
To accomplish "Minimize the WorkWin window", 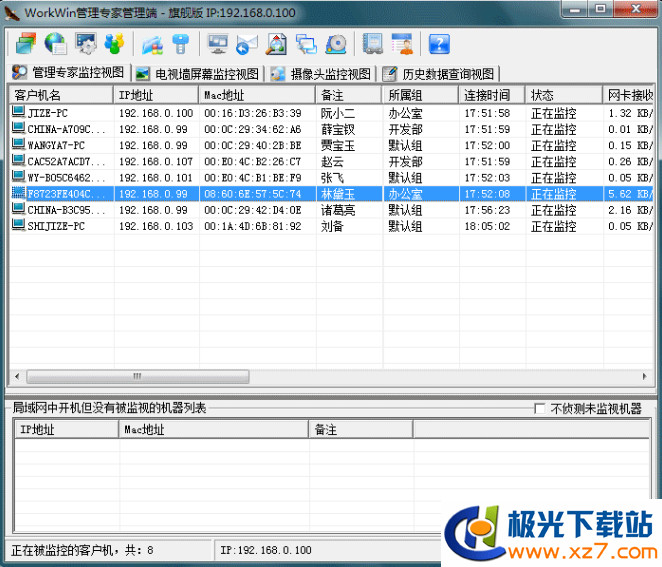I will coord(575,9).
